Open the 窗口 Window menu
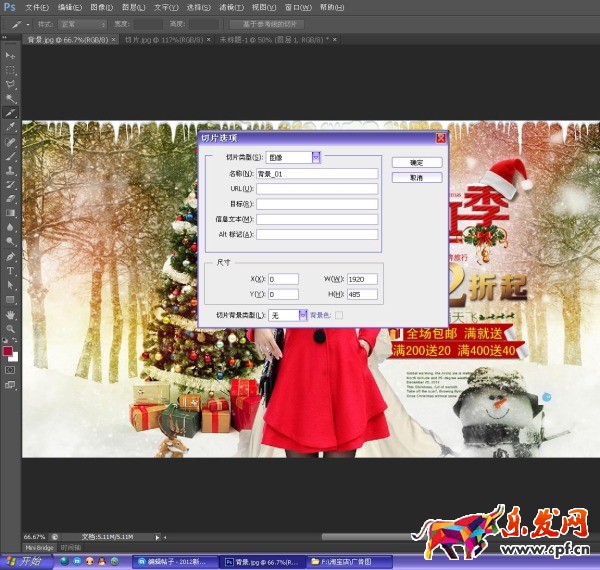 click(x=298, y=7)
